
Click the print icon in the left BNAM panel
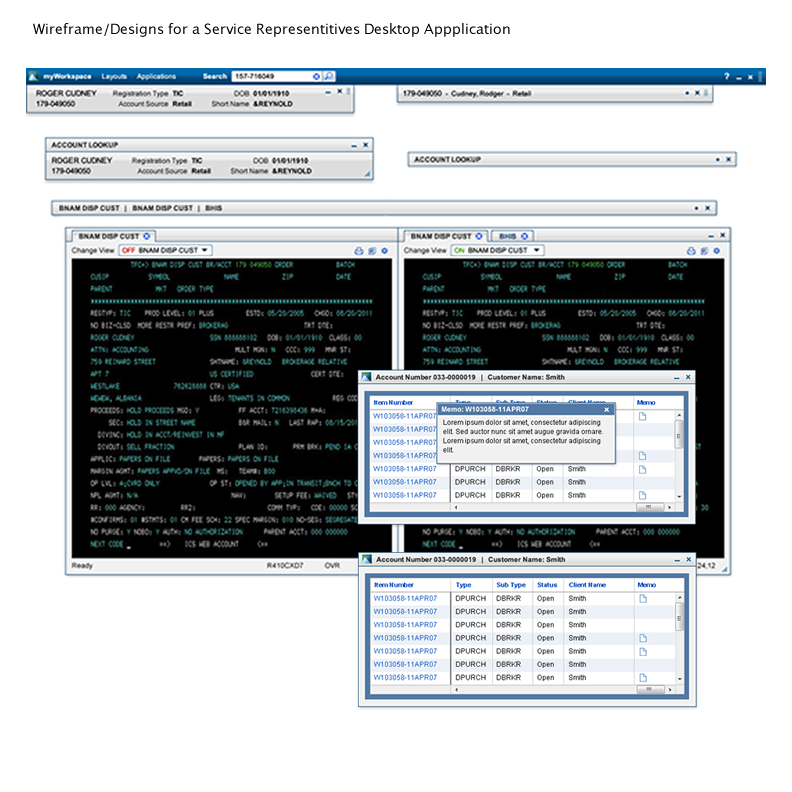(358, 250)
